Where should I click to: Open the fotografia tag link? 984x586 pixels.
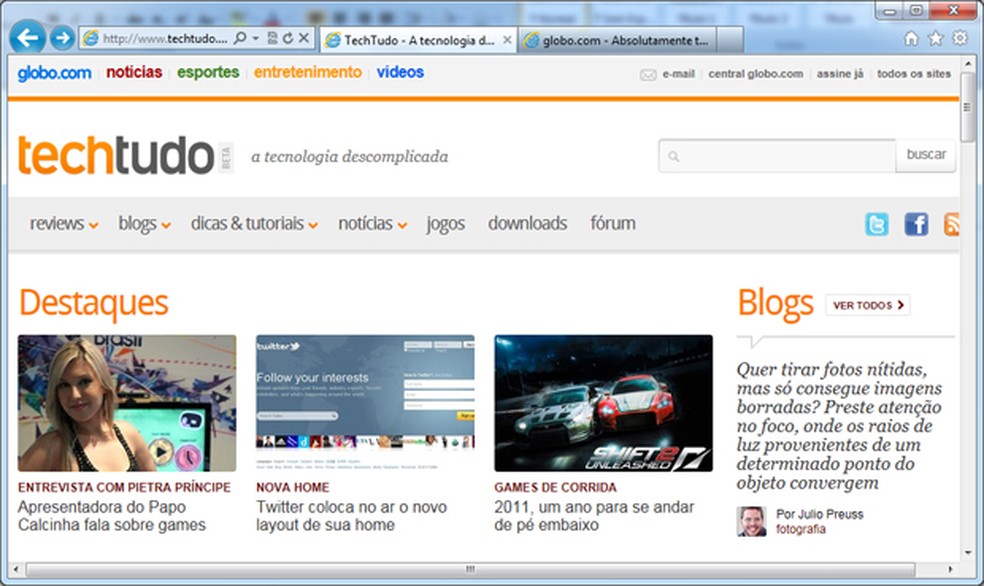(x=801, y=529)
